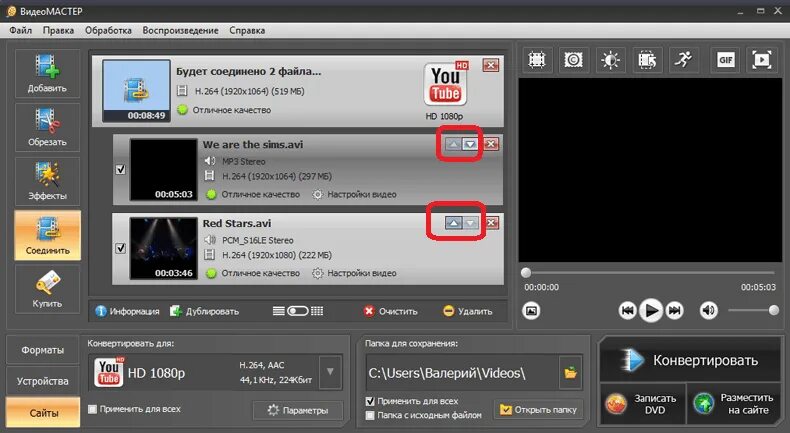This screenshot has width=790, height=433.
Task: Open the Обрезать (trim) tool
Action: coord(47,128)
